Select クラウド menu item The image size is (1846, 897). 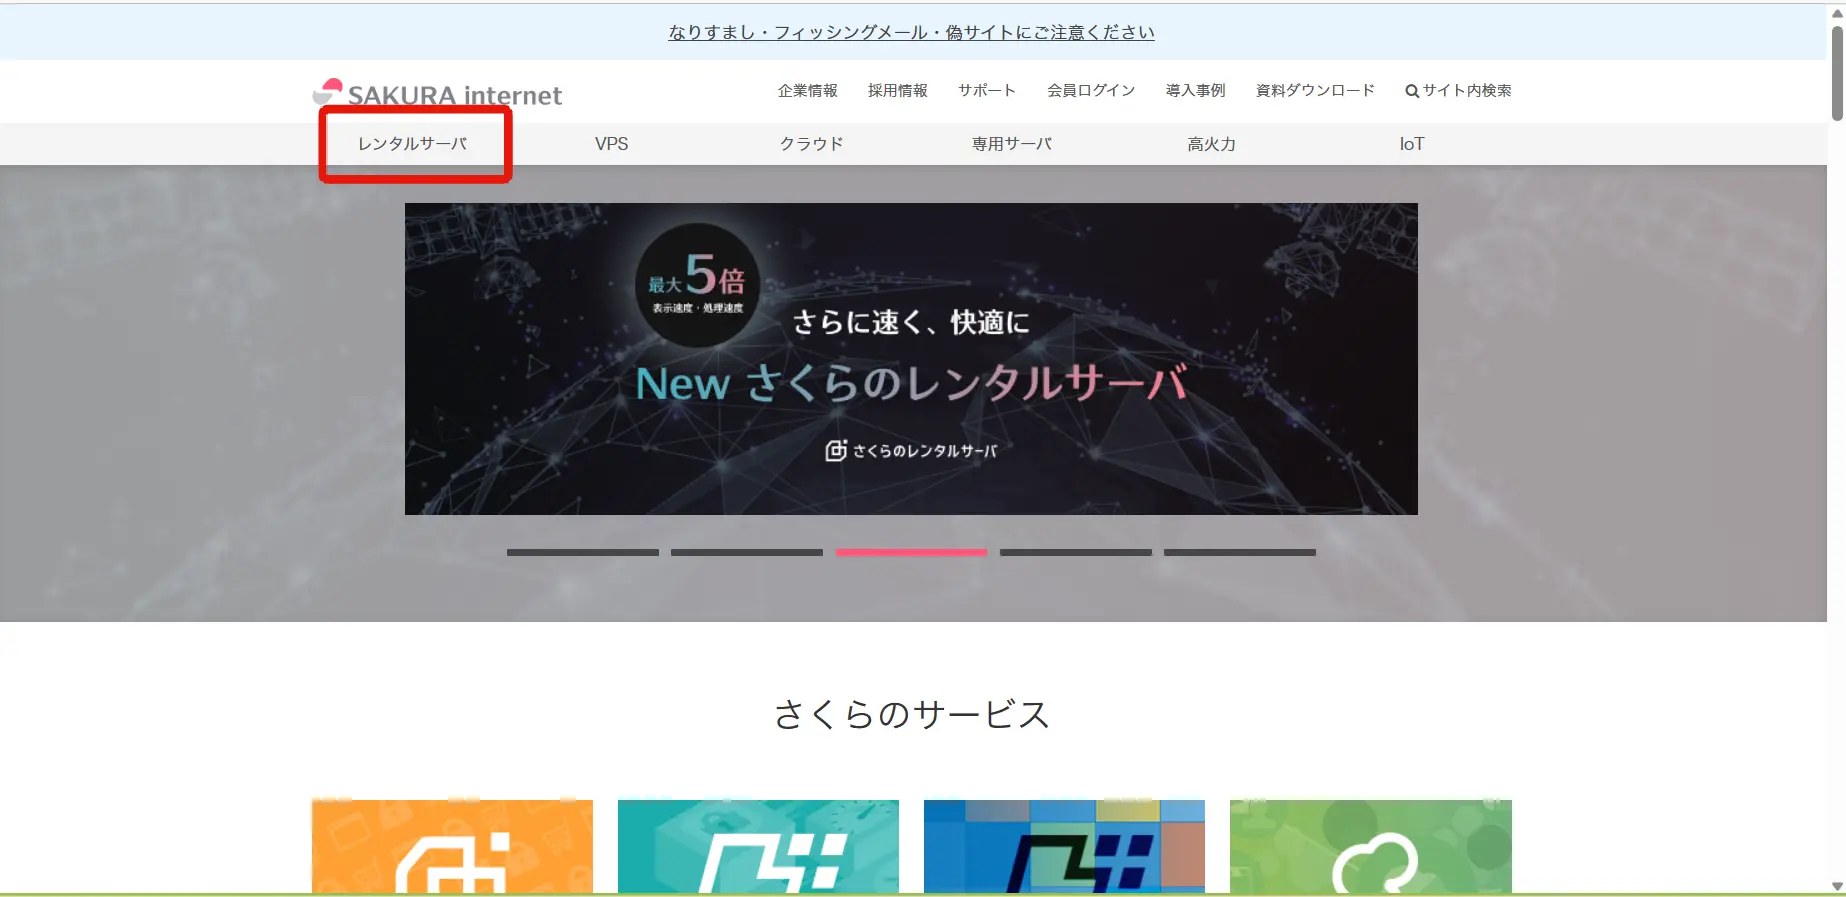point(812,144)
